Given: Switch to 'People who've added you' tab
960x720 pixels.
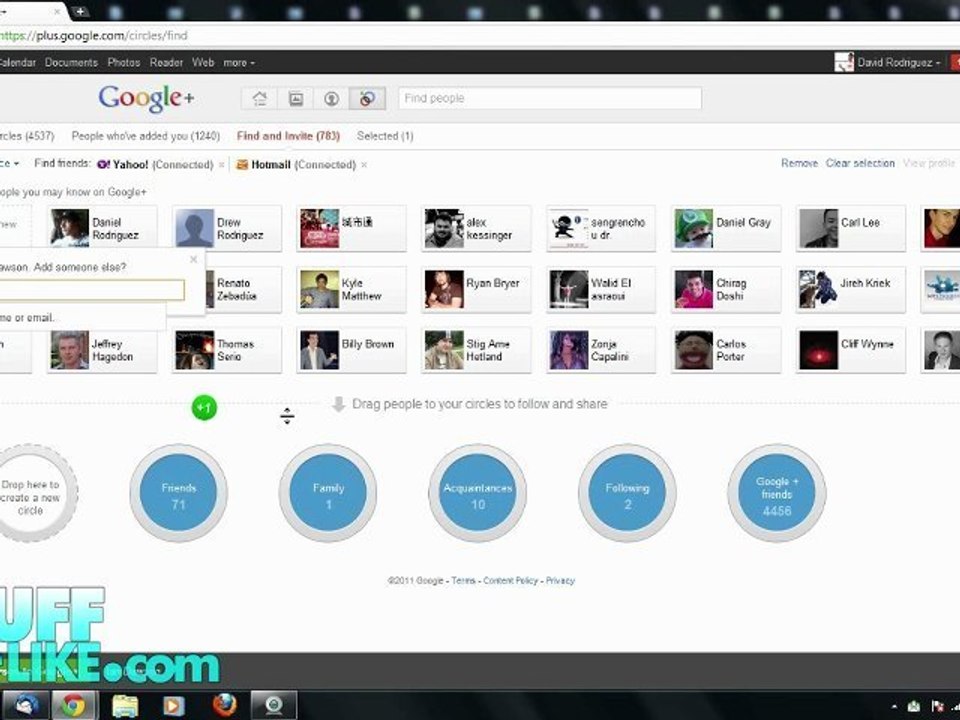Looking at the screenshot, I should [146, 136].
